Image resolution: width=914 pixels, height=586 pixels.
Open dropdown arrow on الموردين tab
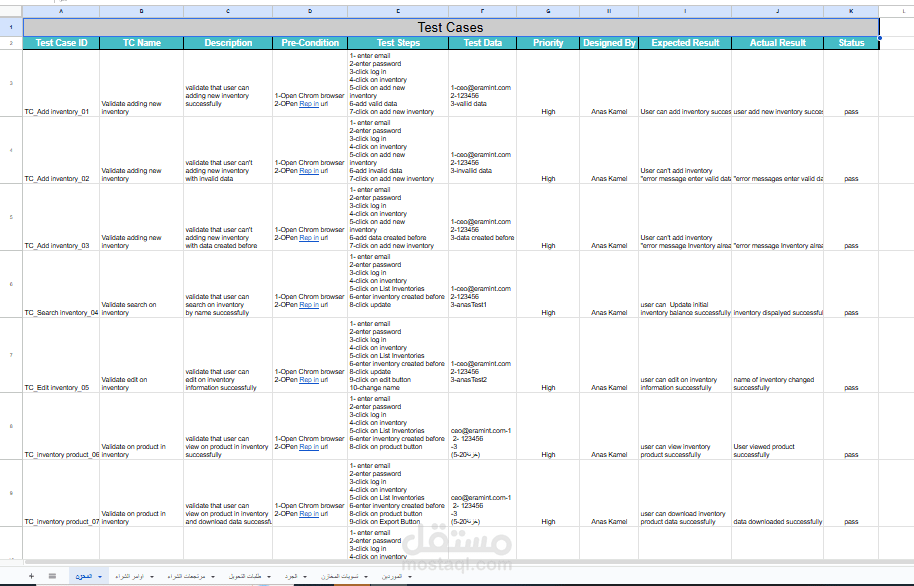[x=410, y=577]
